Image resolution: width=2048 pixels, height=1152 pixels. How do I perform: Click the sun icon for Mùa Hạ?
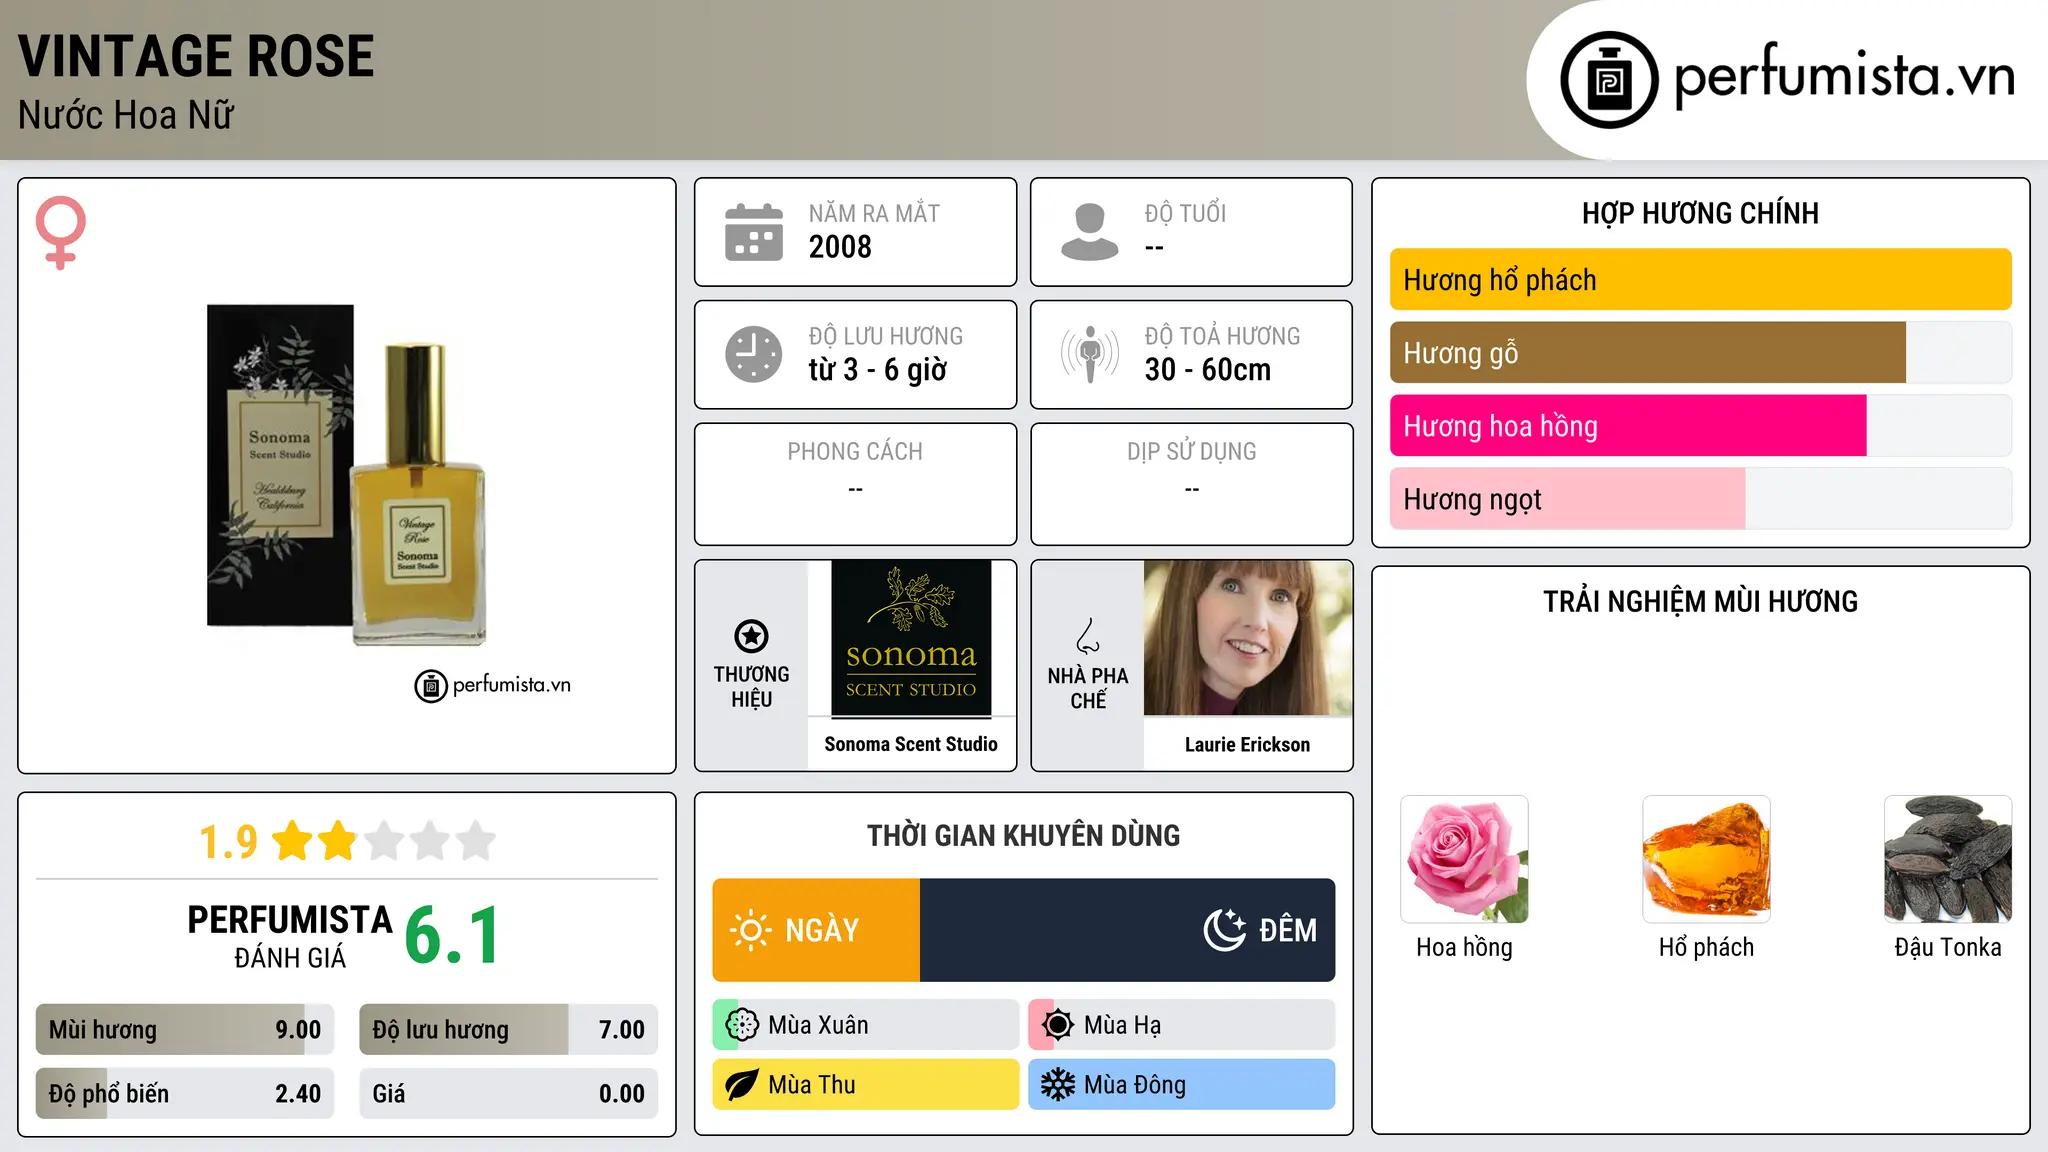[x=1057, y=1025]
